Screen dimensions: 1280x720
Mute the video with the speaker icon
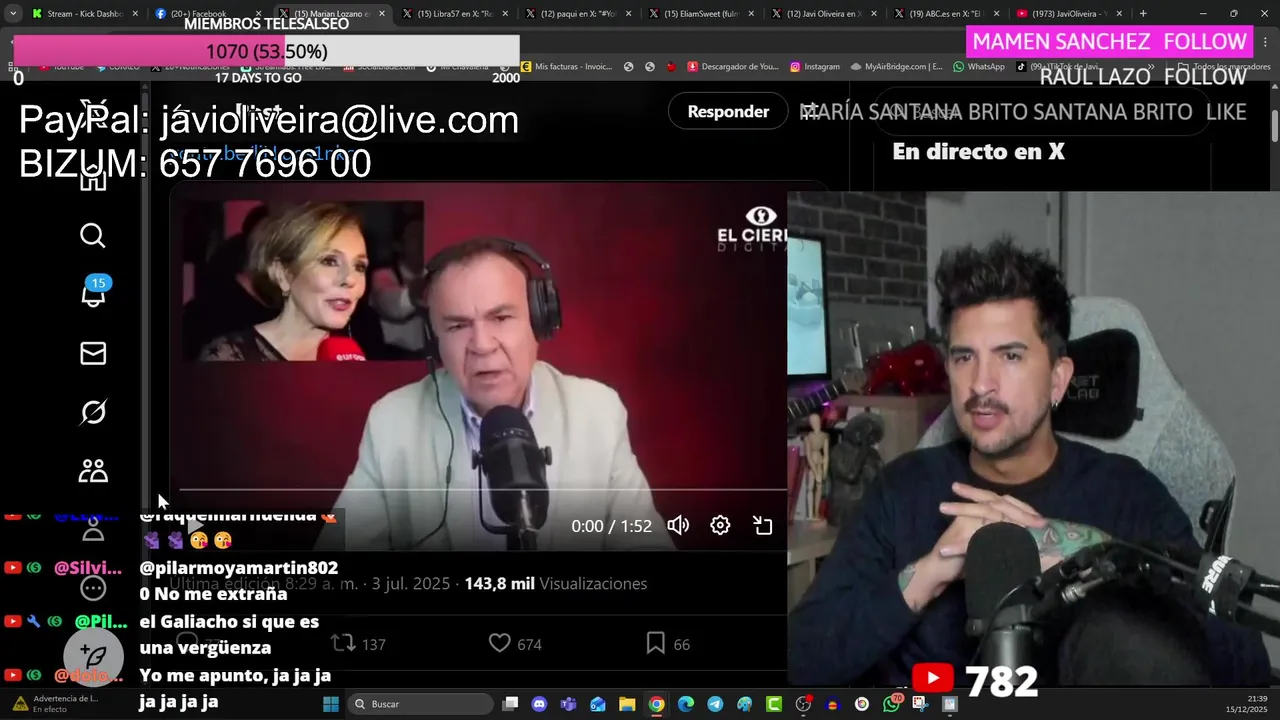pos(678,525)
